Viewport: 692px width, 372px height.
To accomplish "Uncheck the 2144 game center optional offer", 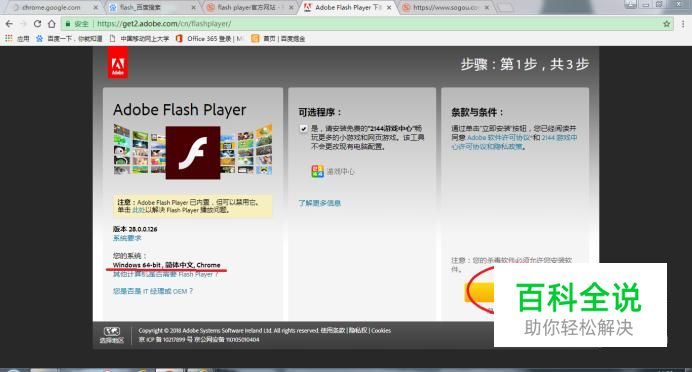I will tap(303, 129).
